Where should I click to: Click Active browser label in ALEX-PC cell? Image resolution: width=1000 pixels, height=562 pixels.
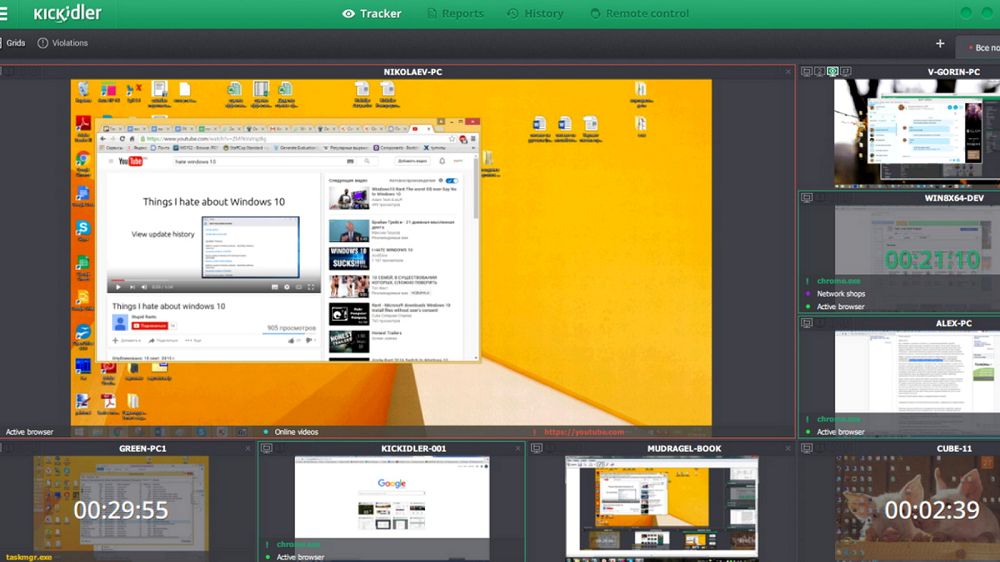841,432
